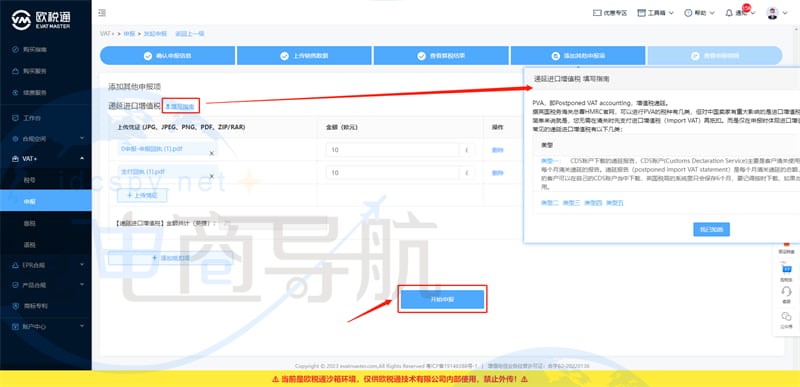Image resolution: width=800 pixels, height=387 pixels.
Task: Open the 通知 dropdown arrow
Action: [753, 13]
